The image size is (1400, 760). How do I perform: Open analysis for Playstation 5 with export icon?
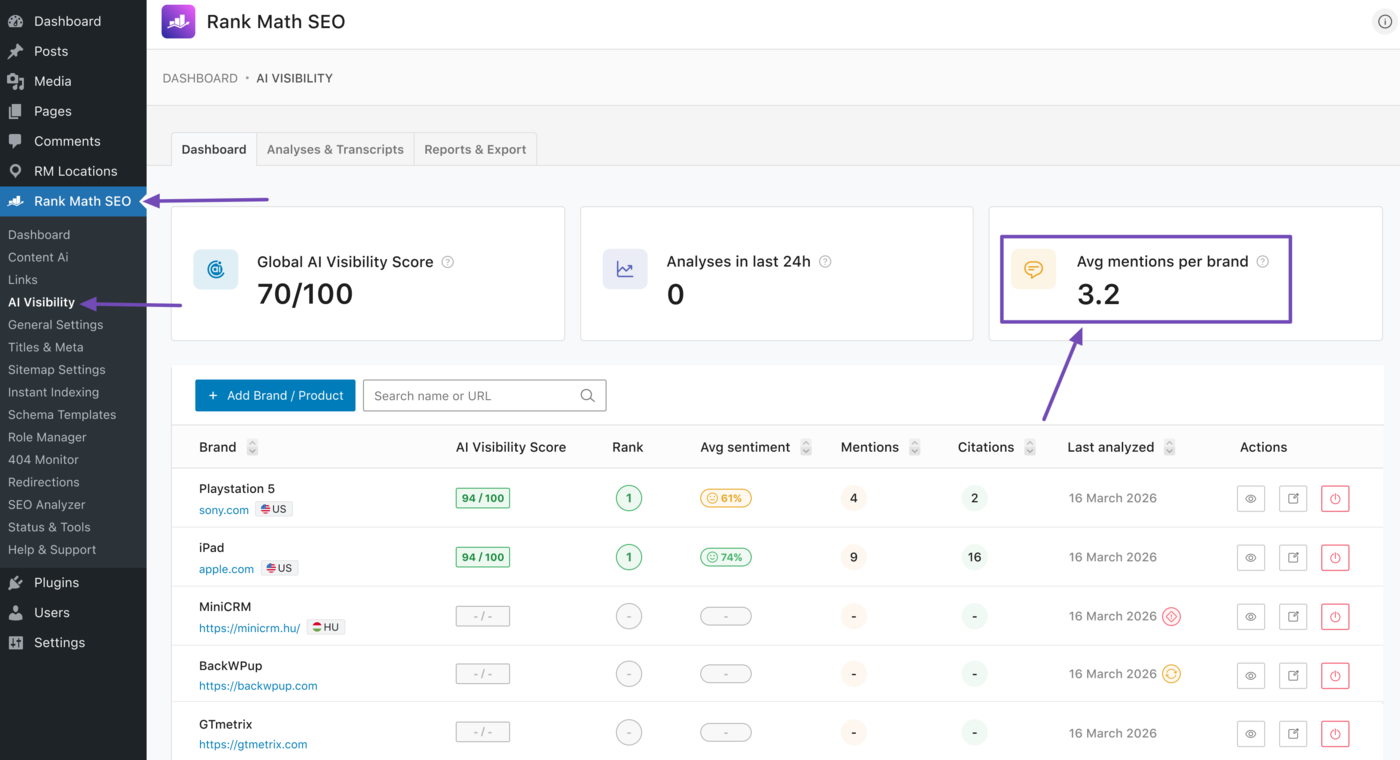1293,499
